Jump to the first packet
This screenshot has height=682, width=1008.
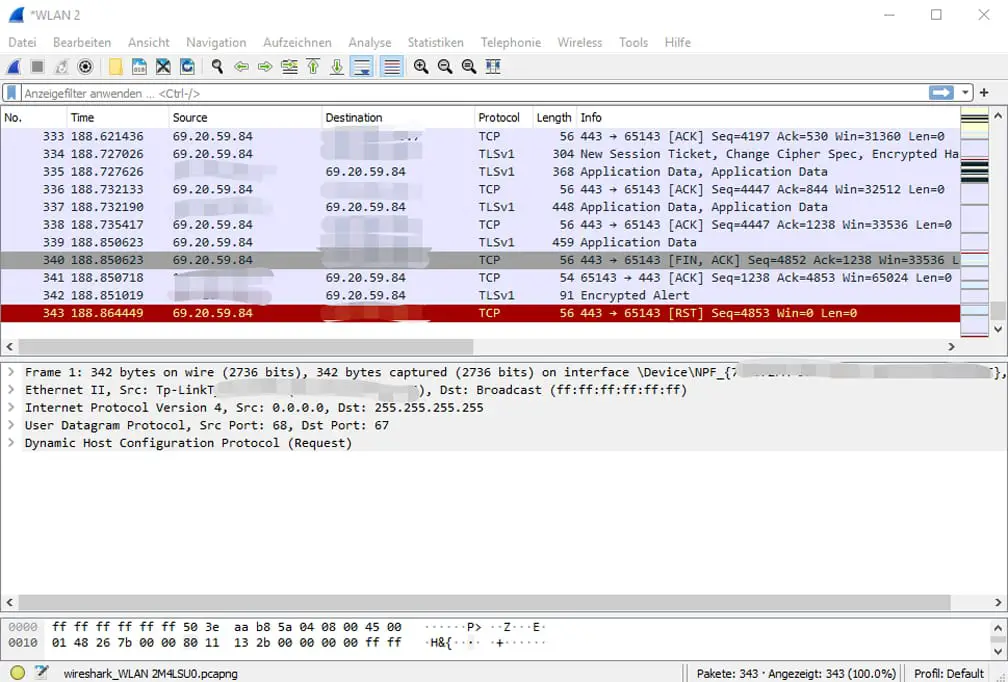tap(313, 66)
